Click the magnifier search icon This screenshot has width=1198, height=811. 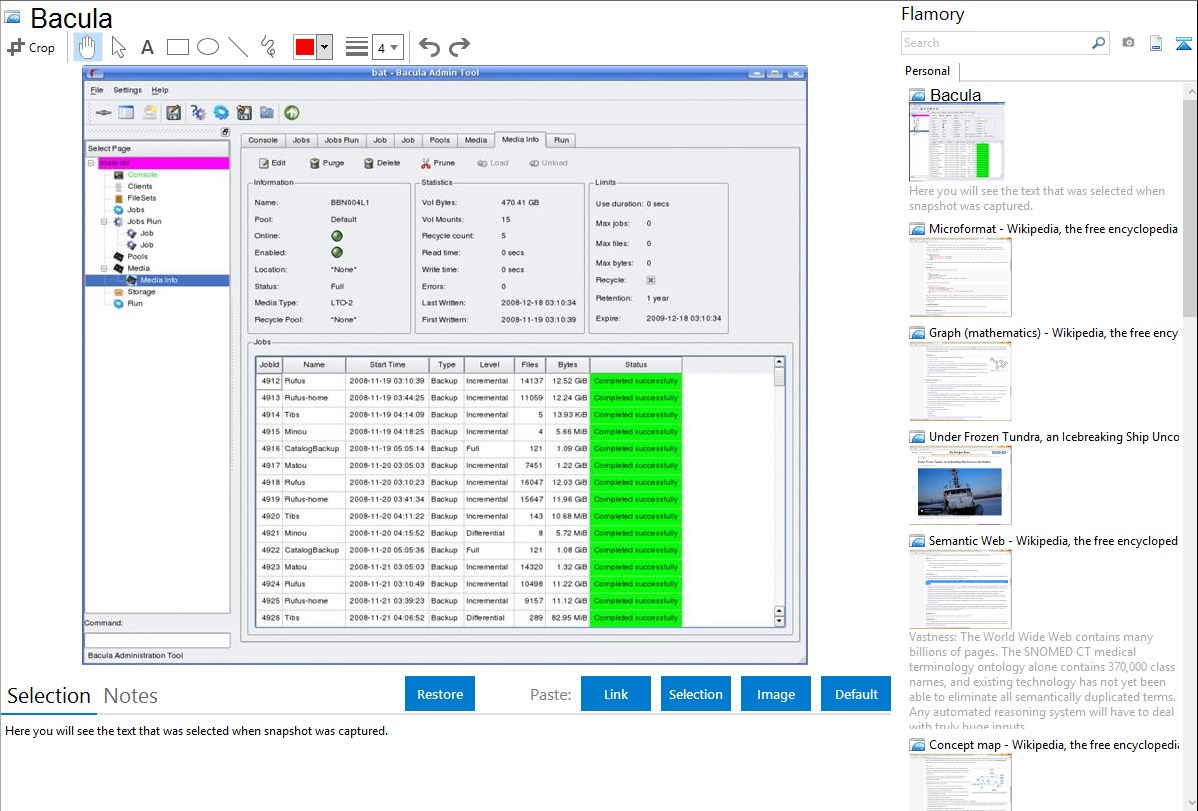click(x=1099, y=43)
